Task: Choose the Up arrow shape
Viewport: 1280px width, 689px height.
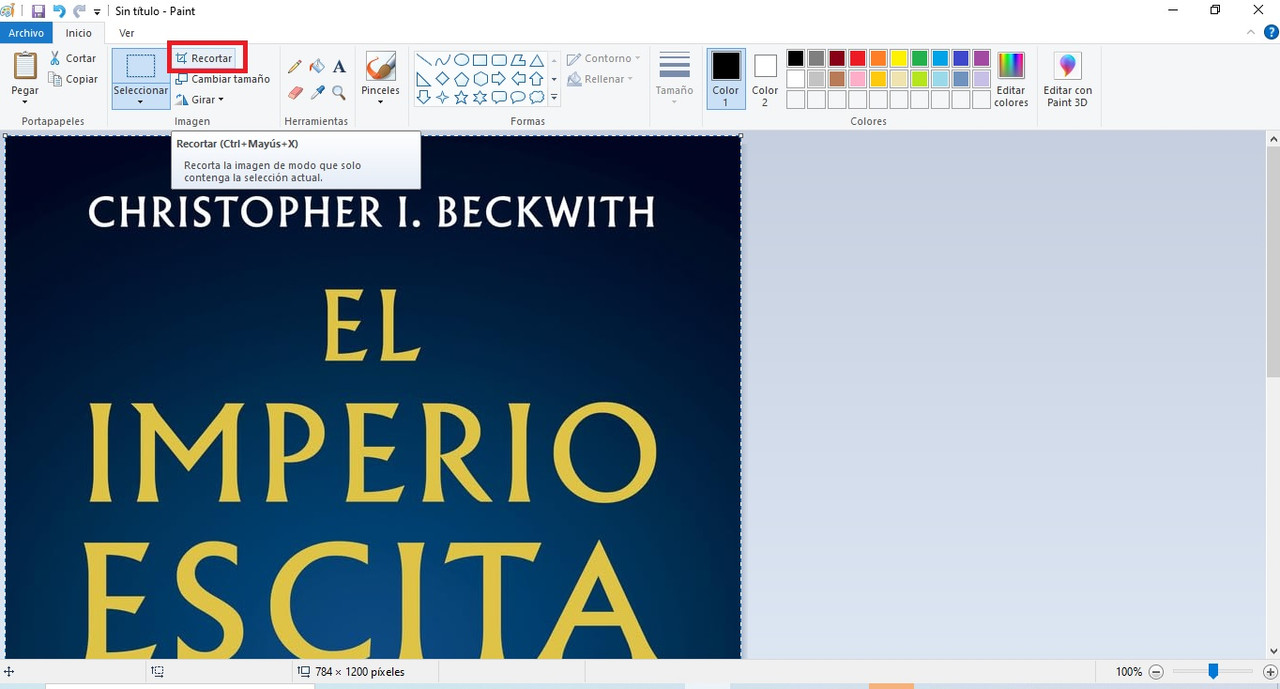Action: pyautogui.click(x=537, y=79)
